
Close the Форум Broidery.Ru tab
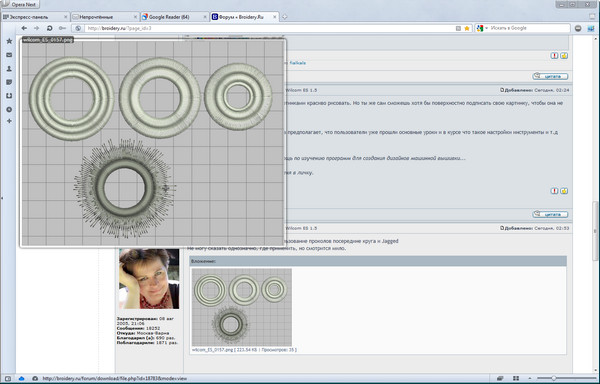pos(274,17)
